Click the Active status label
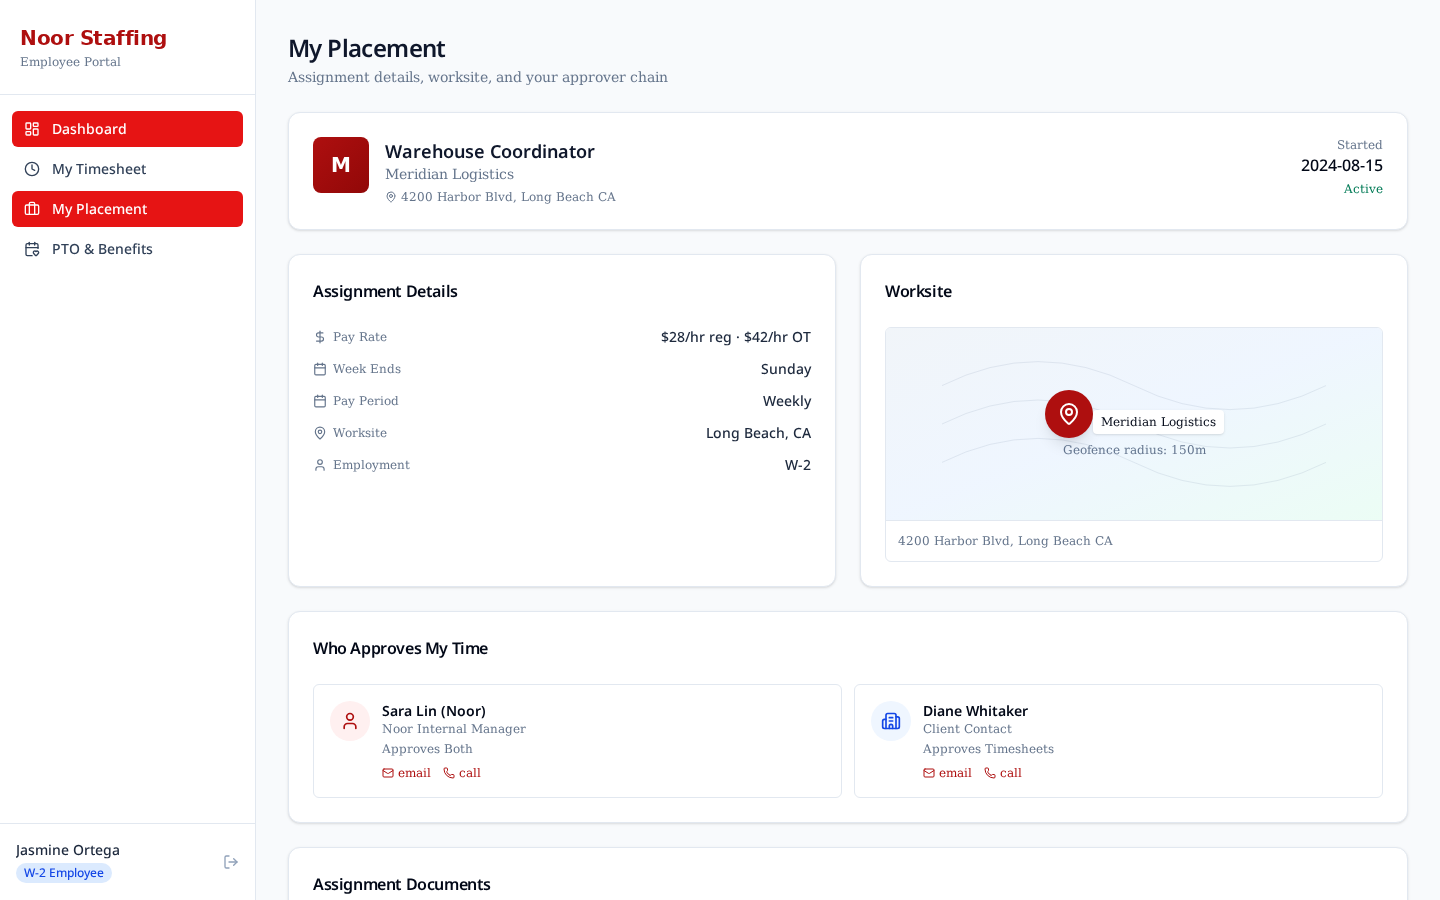Viewport: 1440px width, 900px height. [1363, 189]
